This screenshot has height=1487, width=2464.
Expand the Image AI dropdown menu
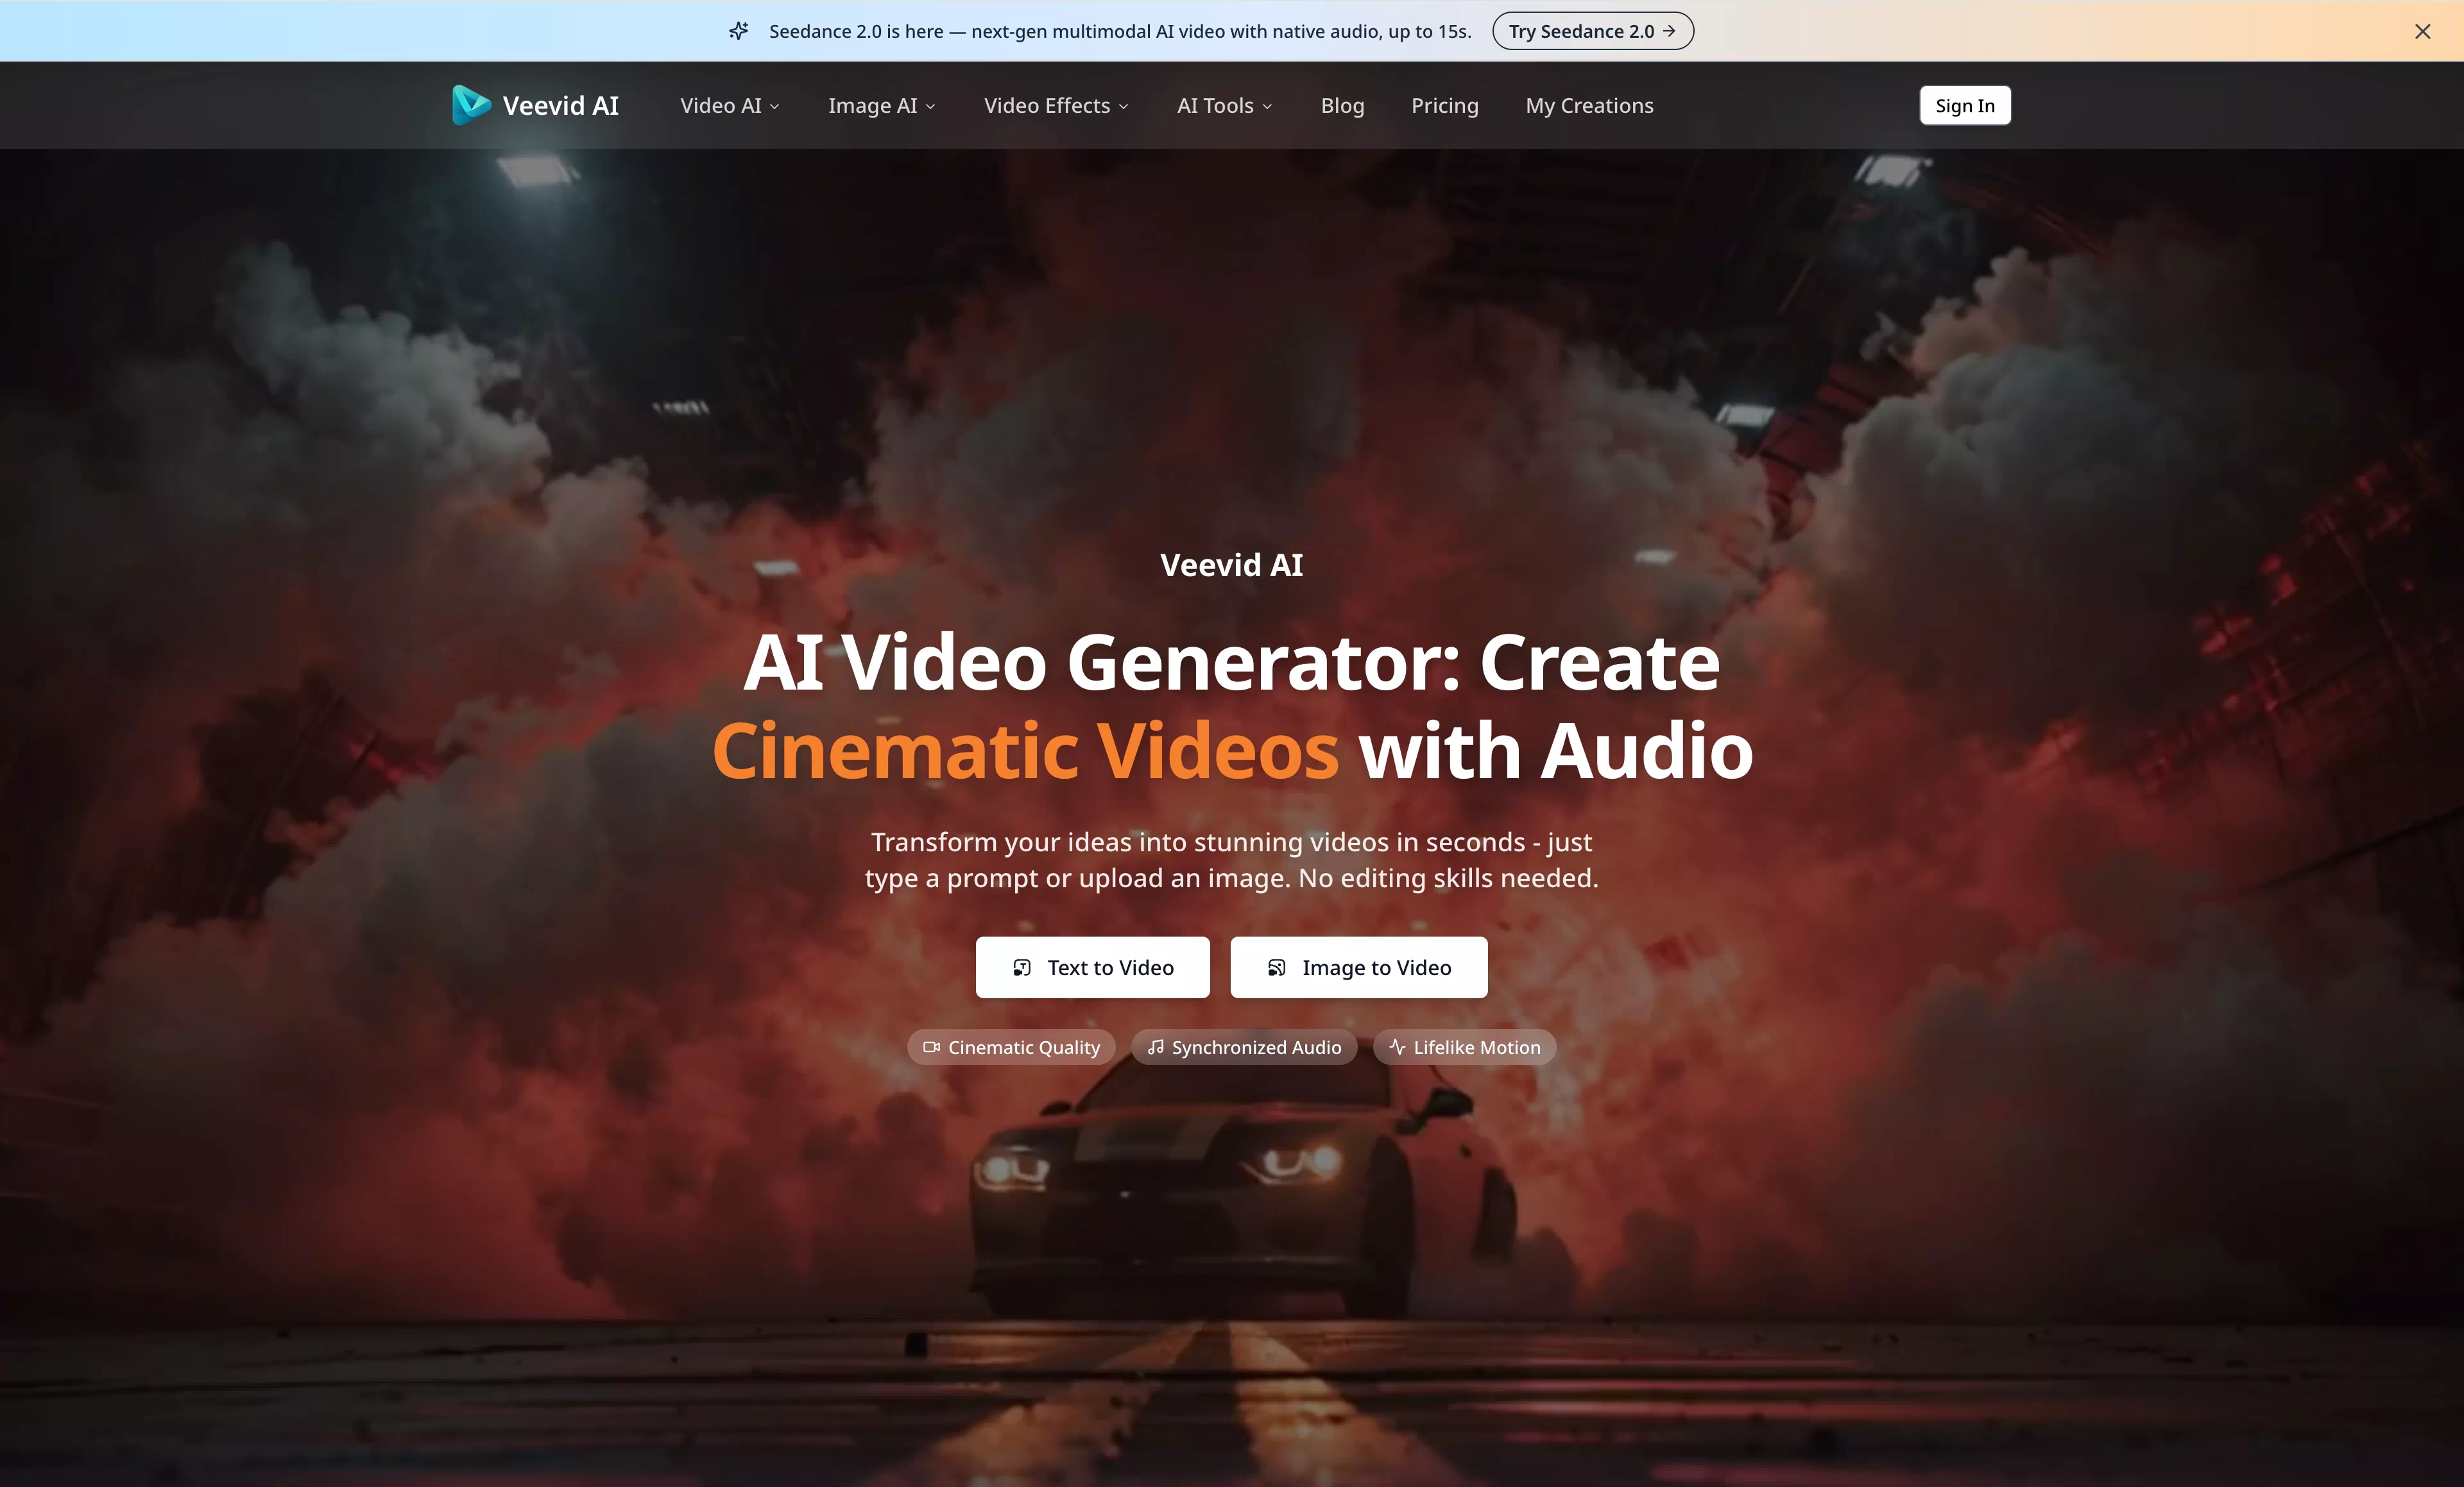(882, 105)
